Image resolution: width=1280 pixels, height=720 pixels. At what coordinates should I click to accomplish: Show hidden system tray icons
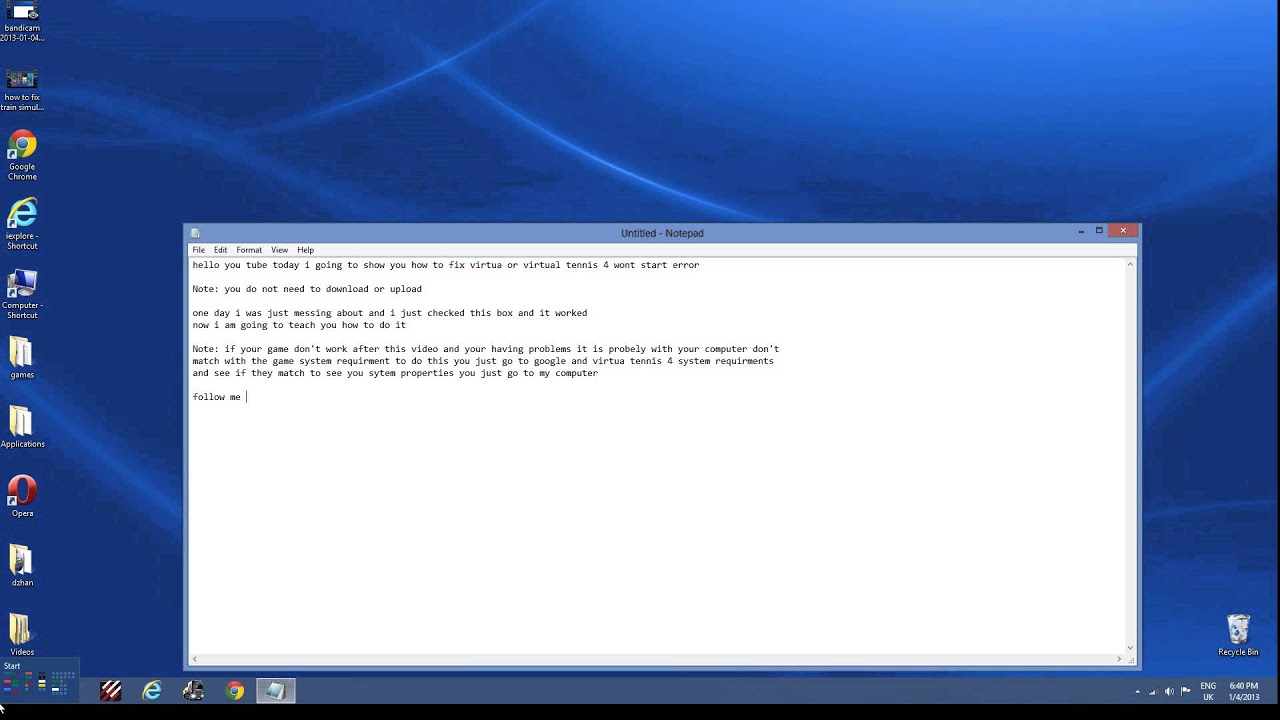tap(1137, 691)
